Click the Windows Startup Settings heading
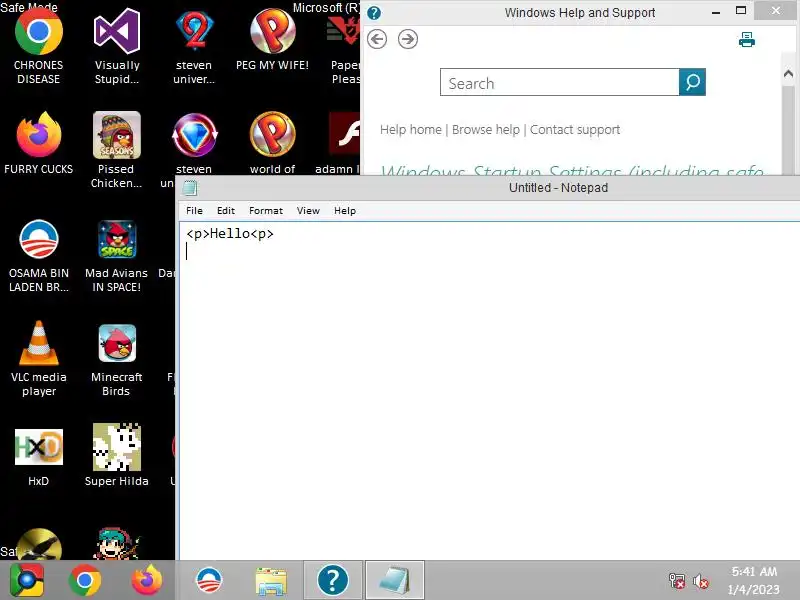 pyautogui.click(x=572, y=170)
